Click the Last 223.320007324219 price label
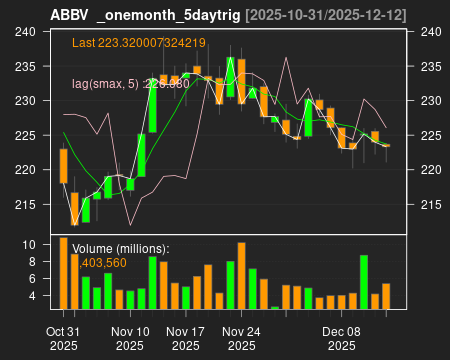Viewport: 450px width, 360px height. (x=139, y=43)
